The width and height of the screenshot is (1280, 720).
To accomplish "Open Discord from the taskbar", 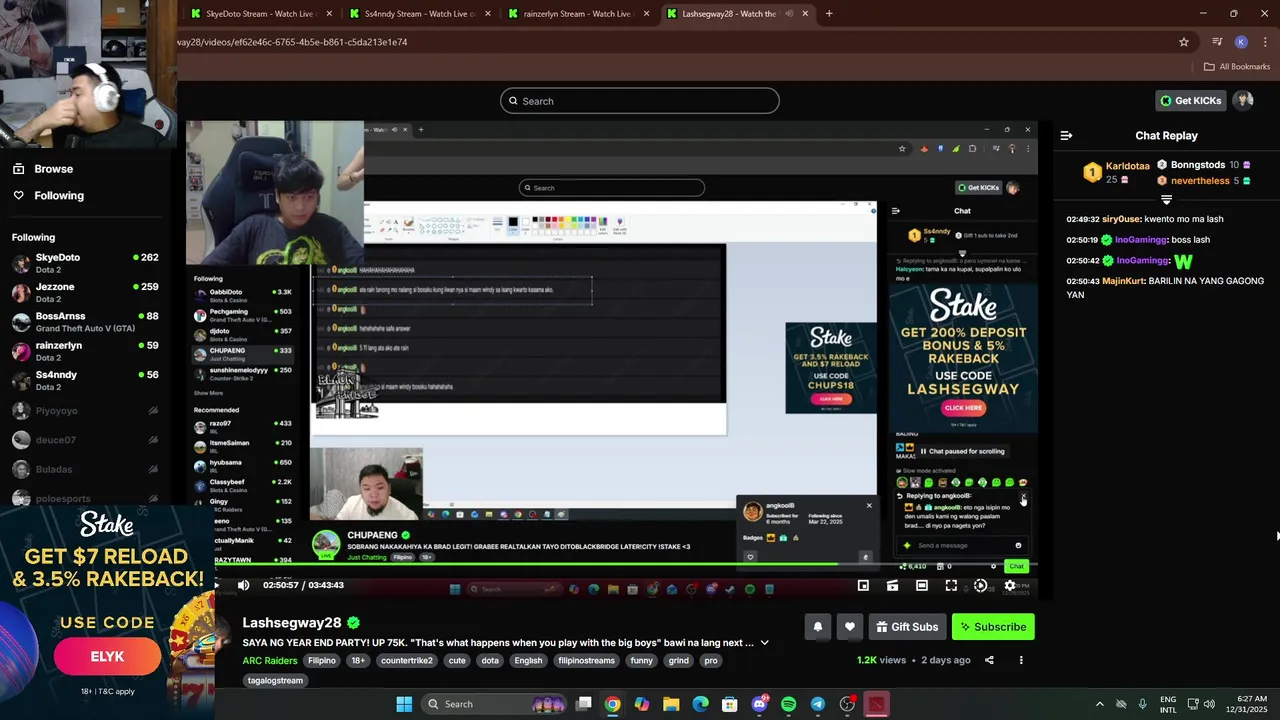I will click(x=759, y=704).
